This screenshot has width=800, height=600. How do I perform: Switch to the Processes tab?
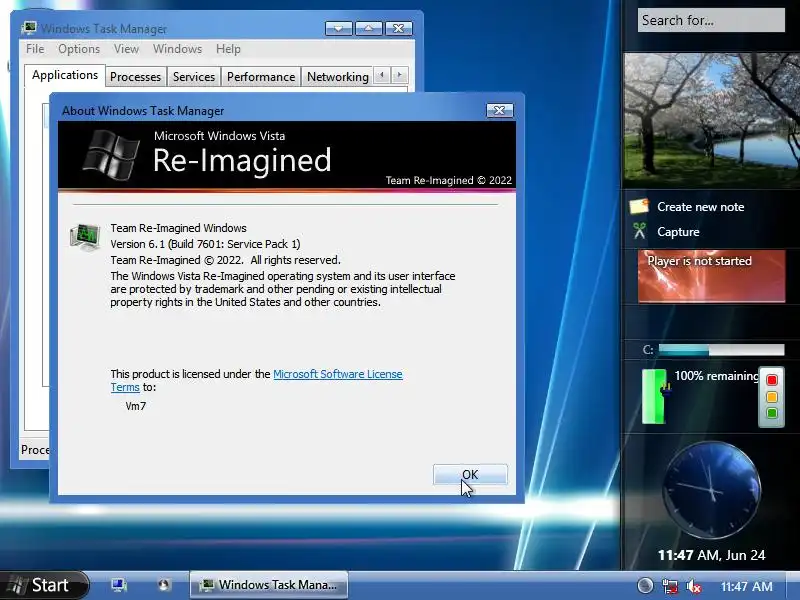135,77
